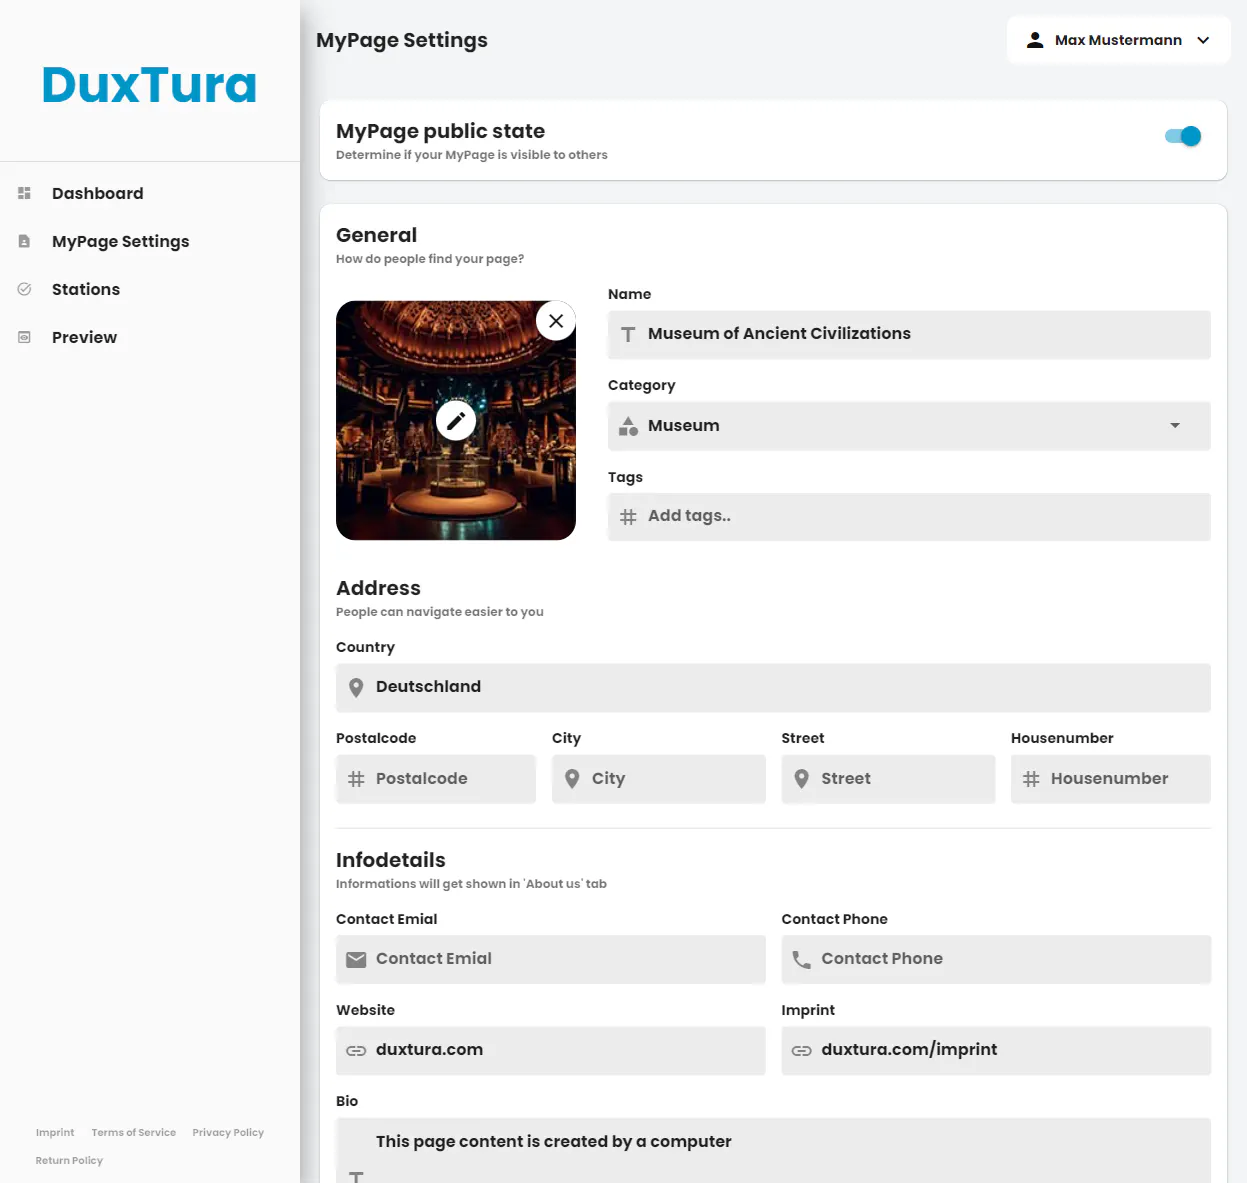Click the Postalcode input field

(x=435, y=778)
